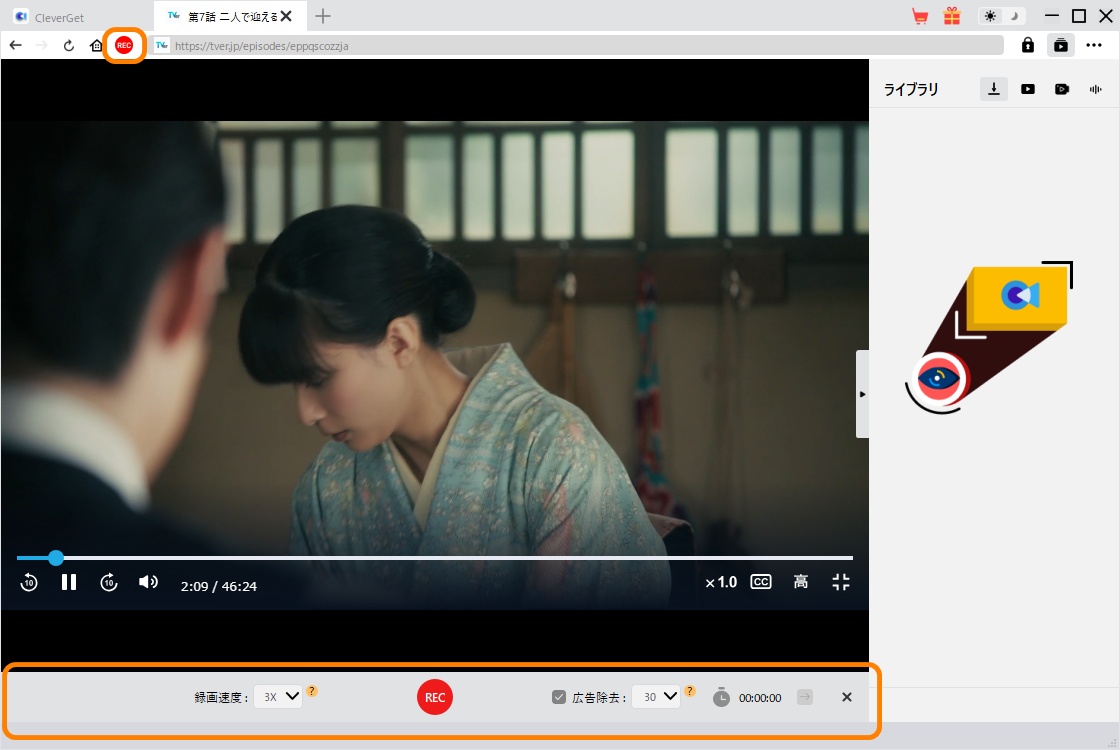Viewport: 1120px width, 750px height.
Task: Pause the video playback
Action: tap(69, 582)
